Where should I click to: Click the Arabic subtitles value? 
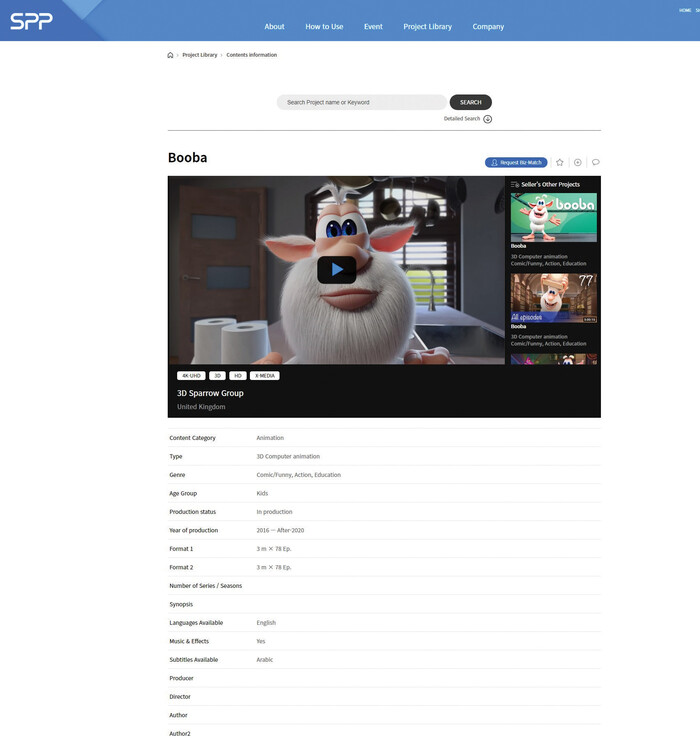[x=264, y=660]
